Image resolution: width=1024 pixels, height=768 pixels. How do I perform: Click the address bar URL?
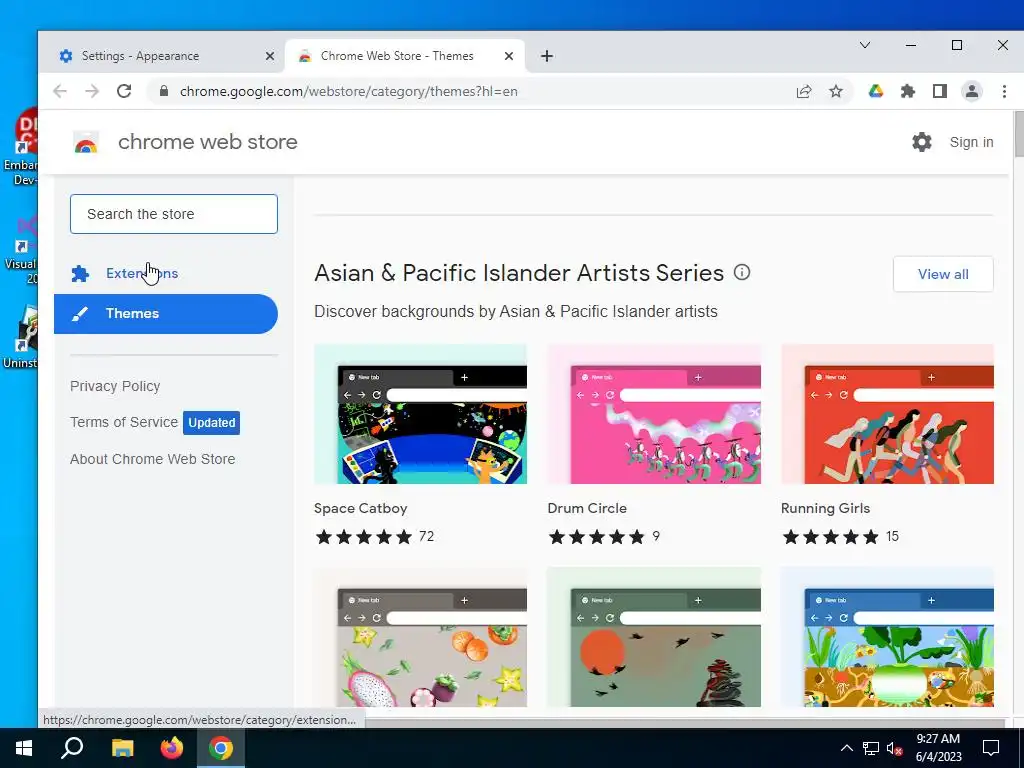click(349, 91)
